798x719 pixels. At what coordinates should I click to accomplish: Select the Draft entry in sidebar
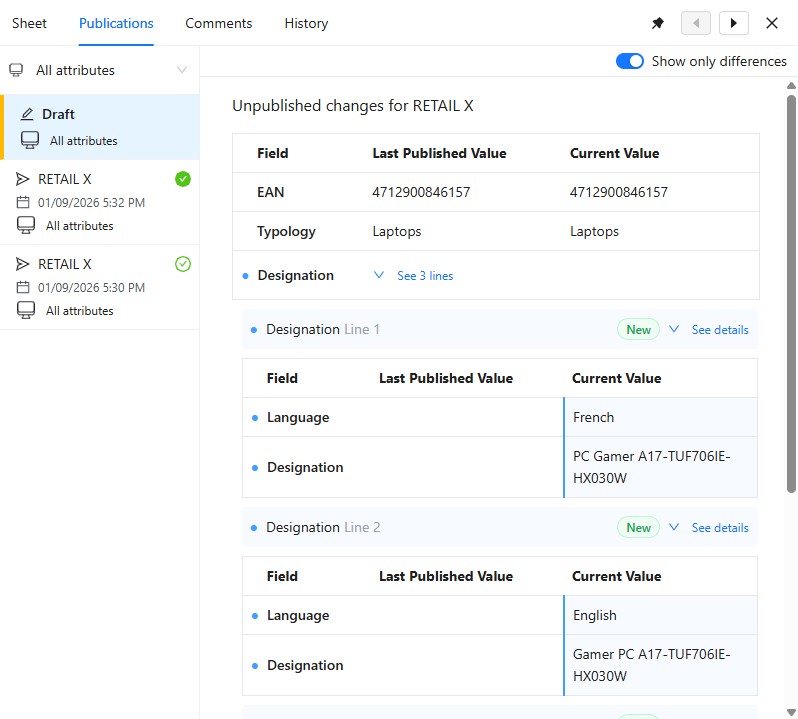(x=100, y=127)
